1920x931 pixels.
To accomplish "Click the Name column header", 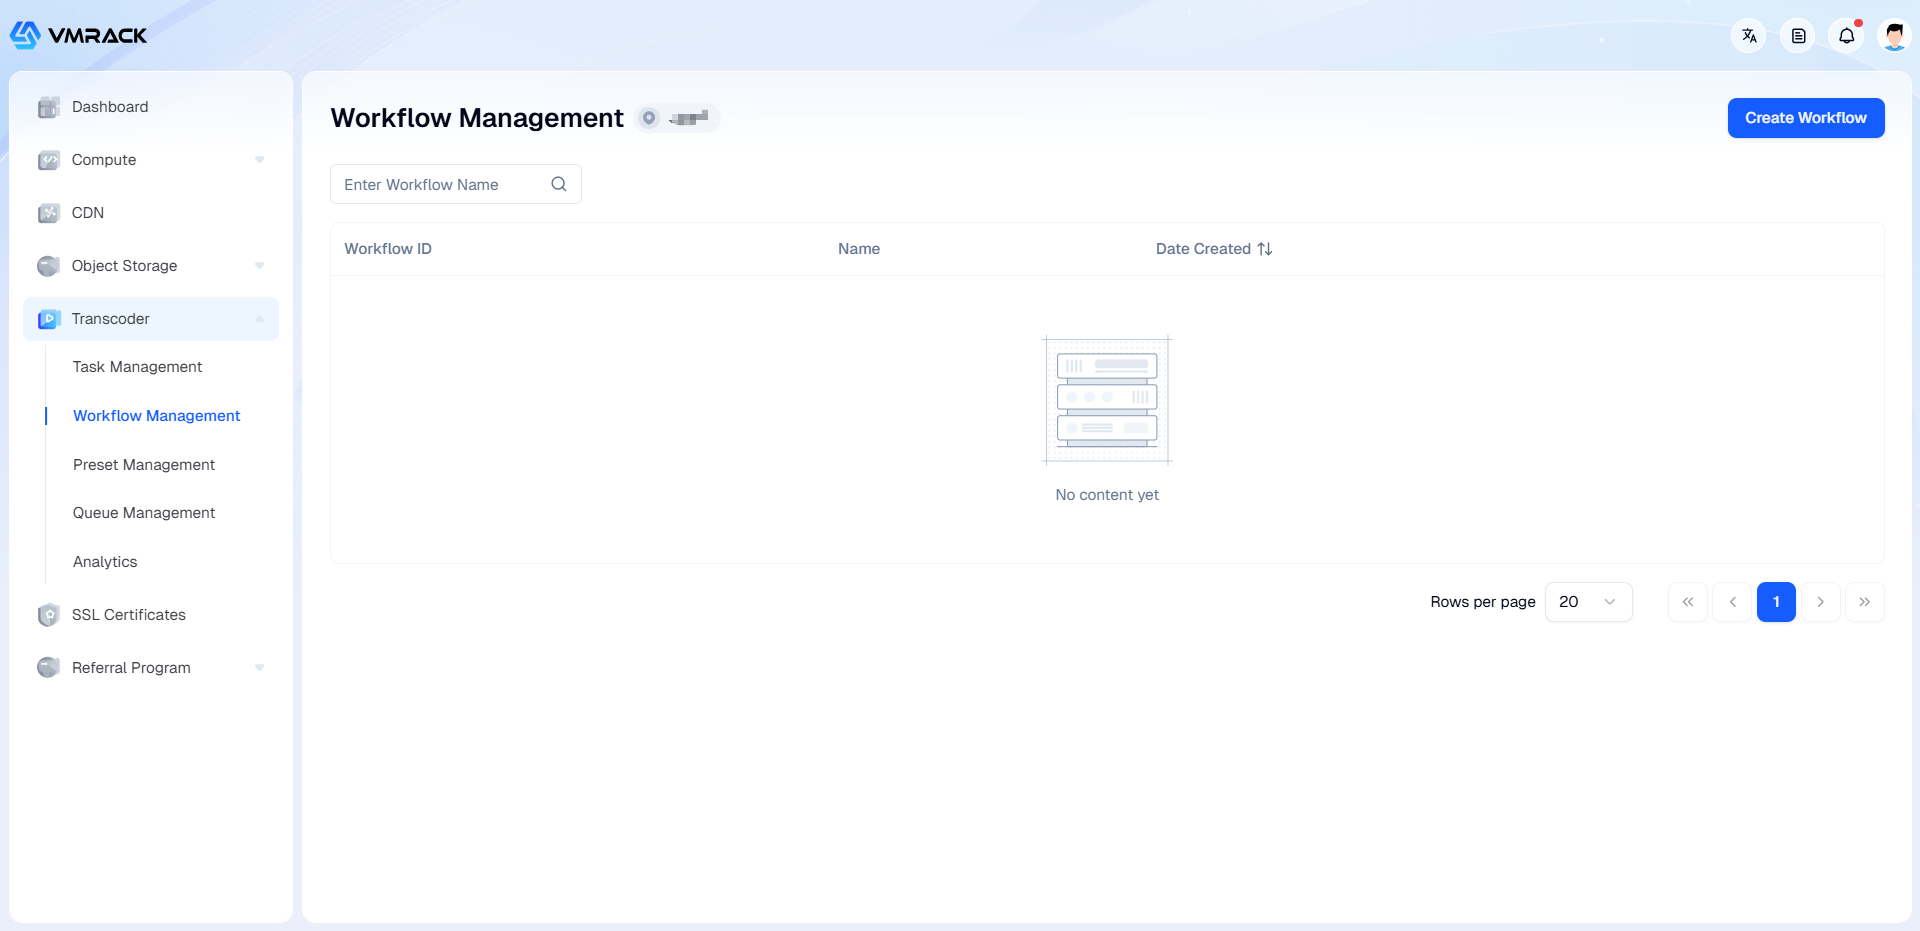I will [x=859, y=249].
